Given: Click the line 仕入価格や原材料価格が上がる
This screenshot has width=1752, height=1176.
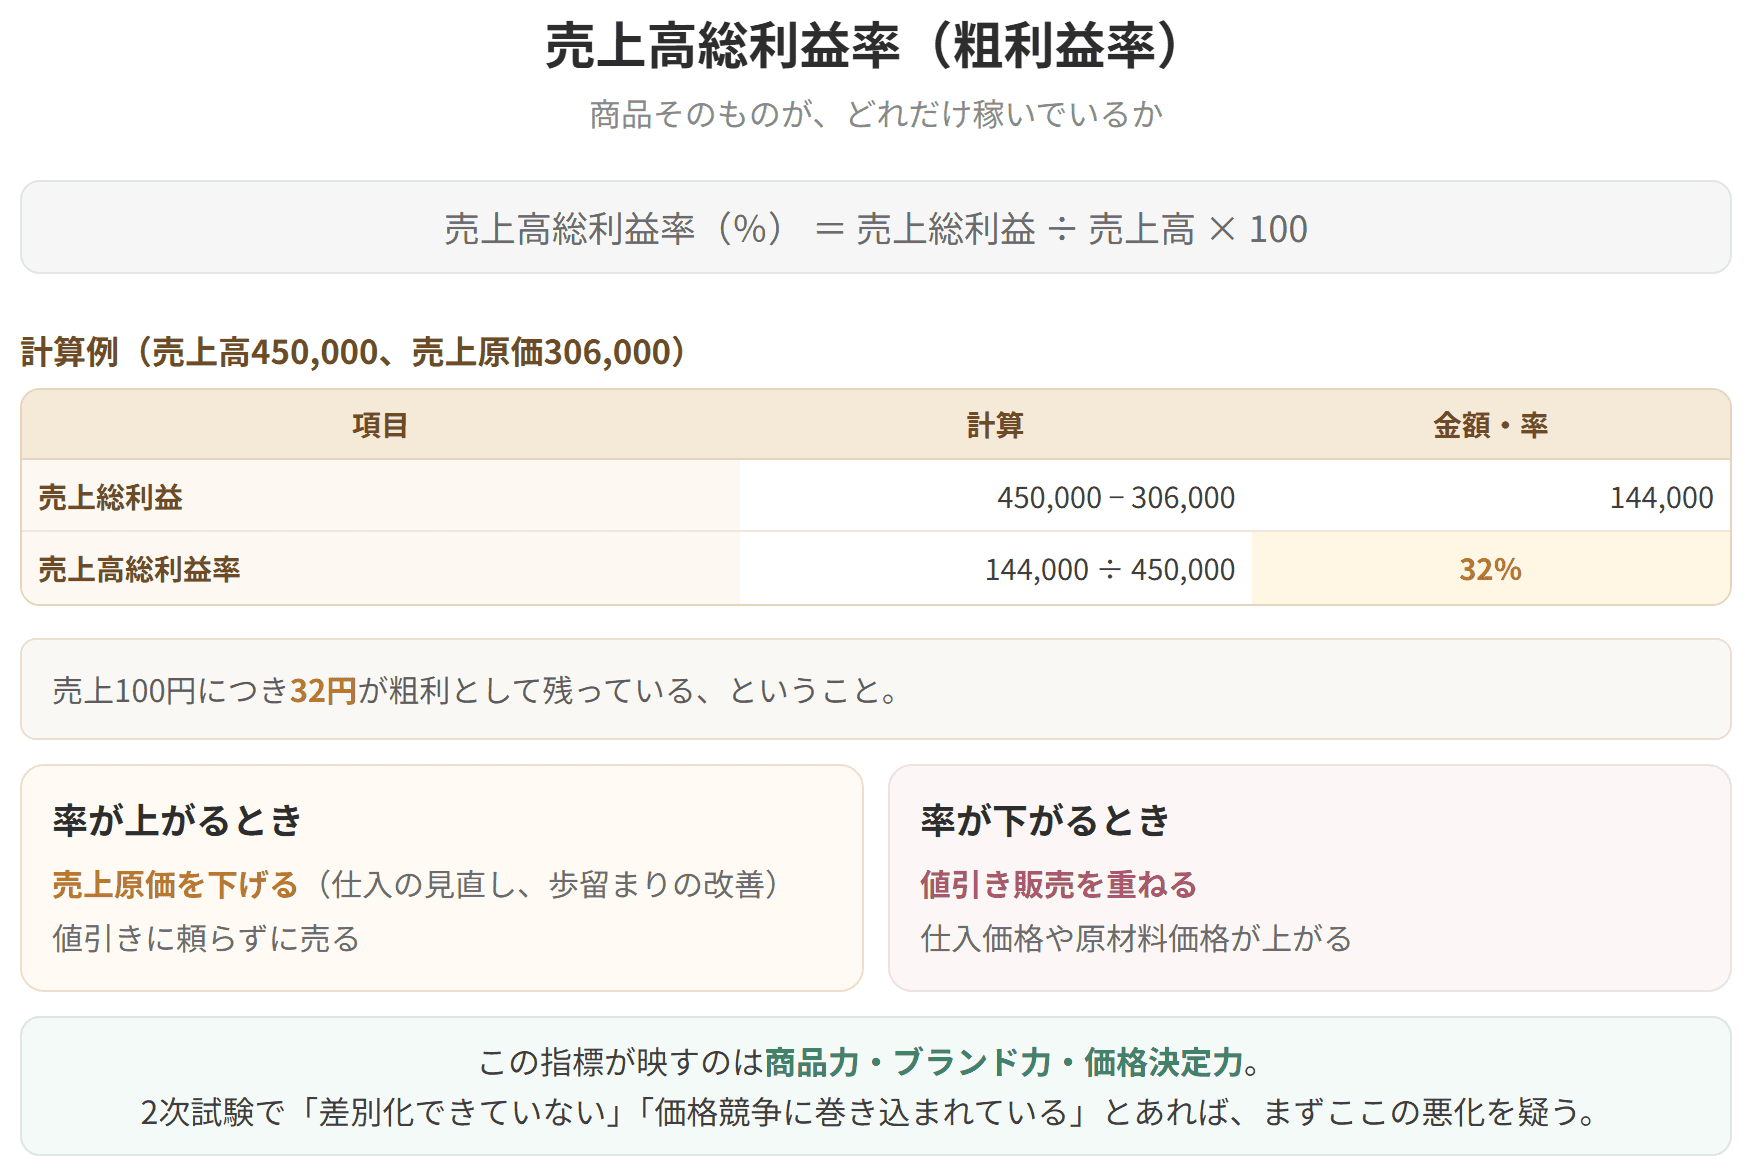Looking at the screenshot, I should [x=1136, y=938].
